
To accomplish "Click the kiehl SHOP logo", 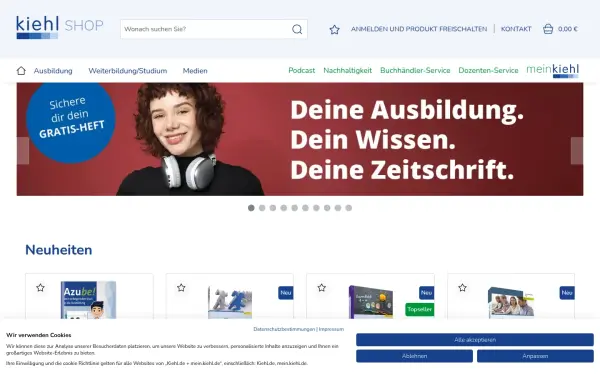I will coord(60,27).
